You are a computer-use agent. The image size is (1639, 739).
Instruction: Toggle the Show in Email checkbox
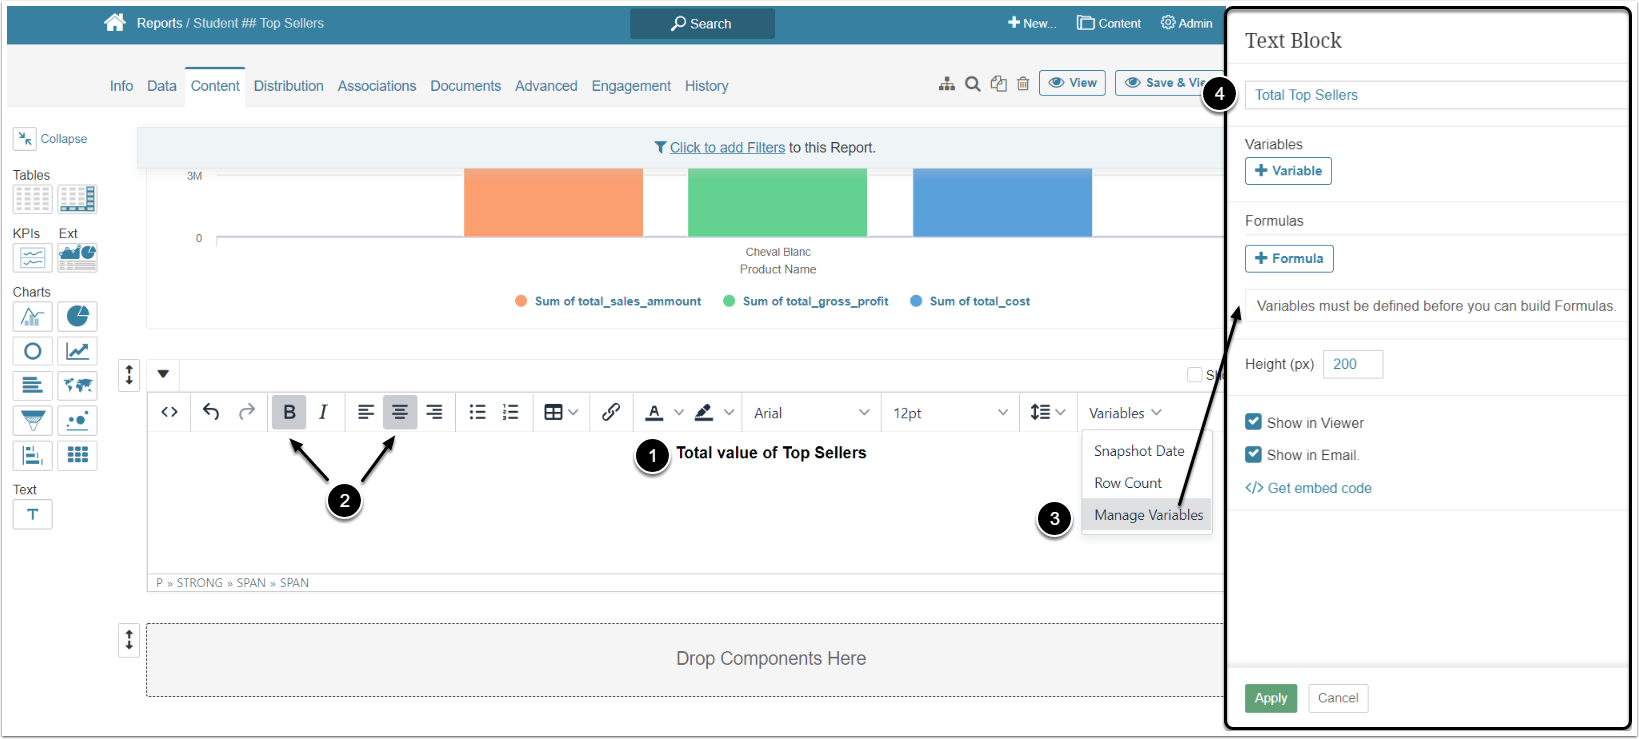[1253, 454]
